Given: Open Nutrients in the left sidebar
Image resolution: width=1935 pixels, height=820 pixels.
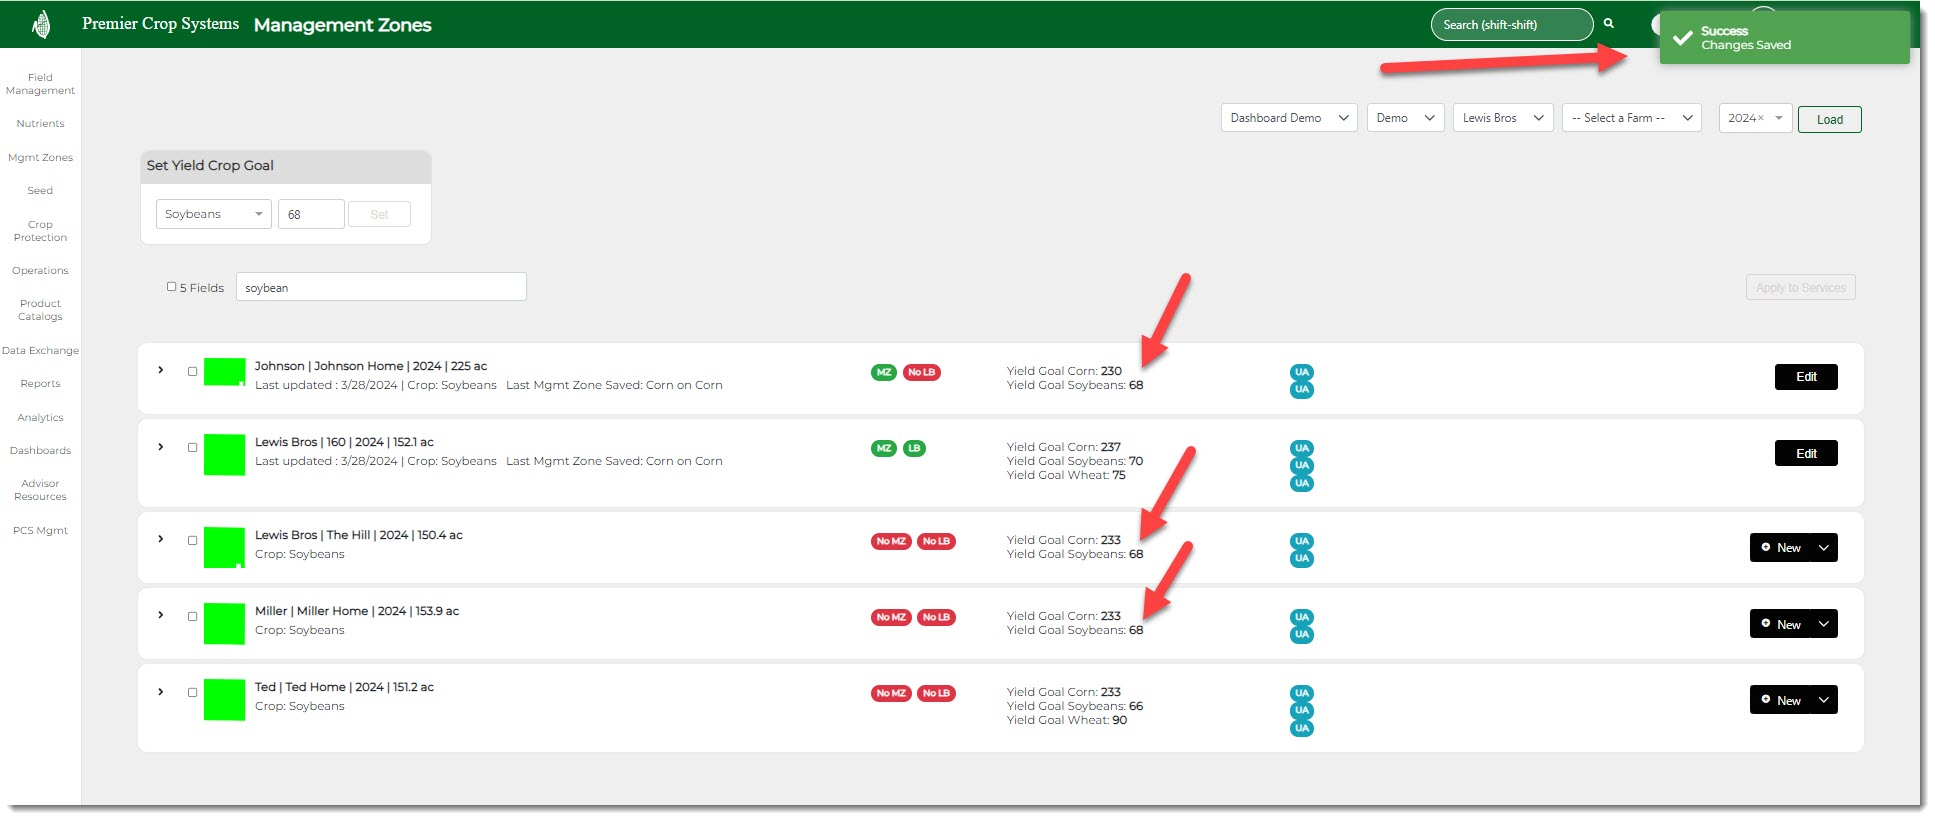Looking at the screenshot, I should (x=40, y=124).
